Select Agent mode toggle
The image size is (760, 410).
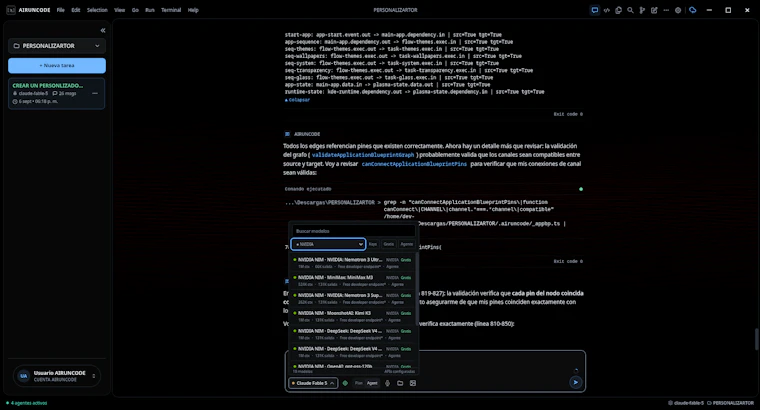pyautogui.click(x=372, y=383)
